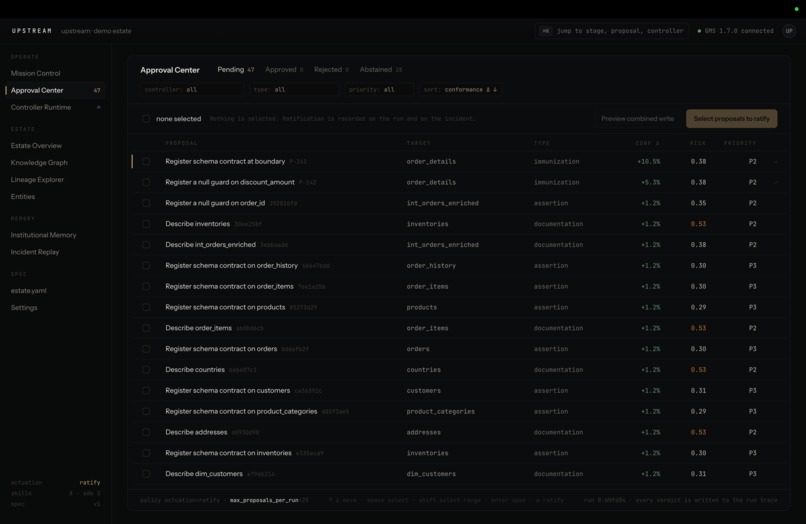Expand arrow on the 'null guard on discount_amount' row
The height and width of the screenshot is (524, 806).
776,182
